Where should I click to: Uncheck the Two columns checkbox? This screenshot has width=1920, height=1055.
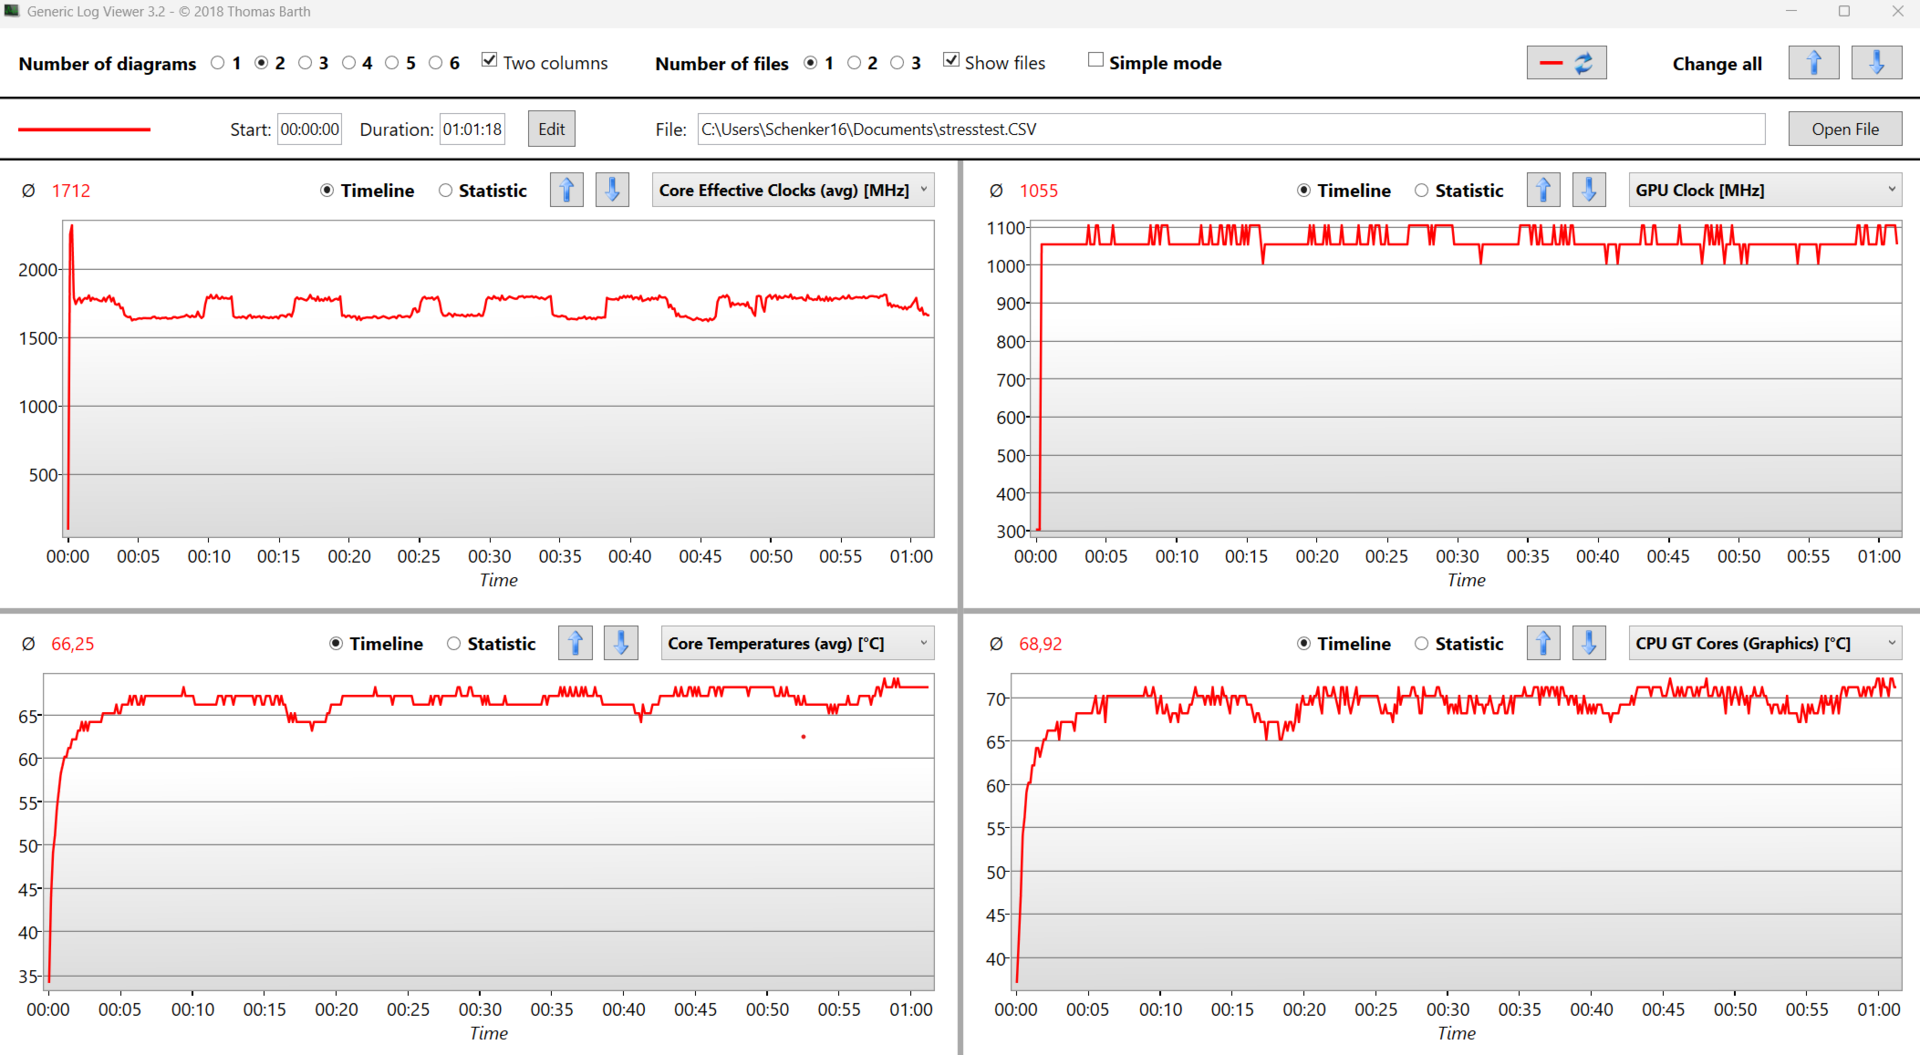489,61
